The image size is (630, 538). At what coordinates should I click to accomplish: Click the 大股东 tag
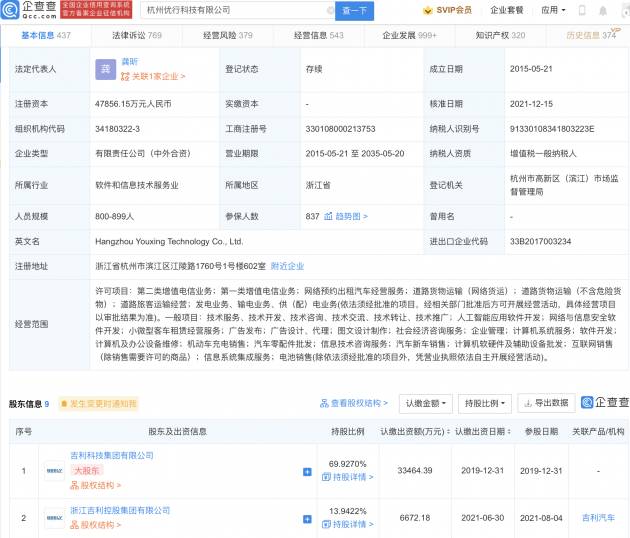(x=87, y=470)
